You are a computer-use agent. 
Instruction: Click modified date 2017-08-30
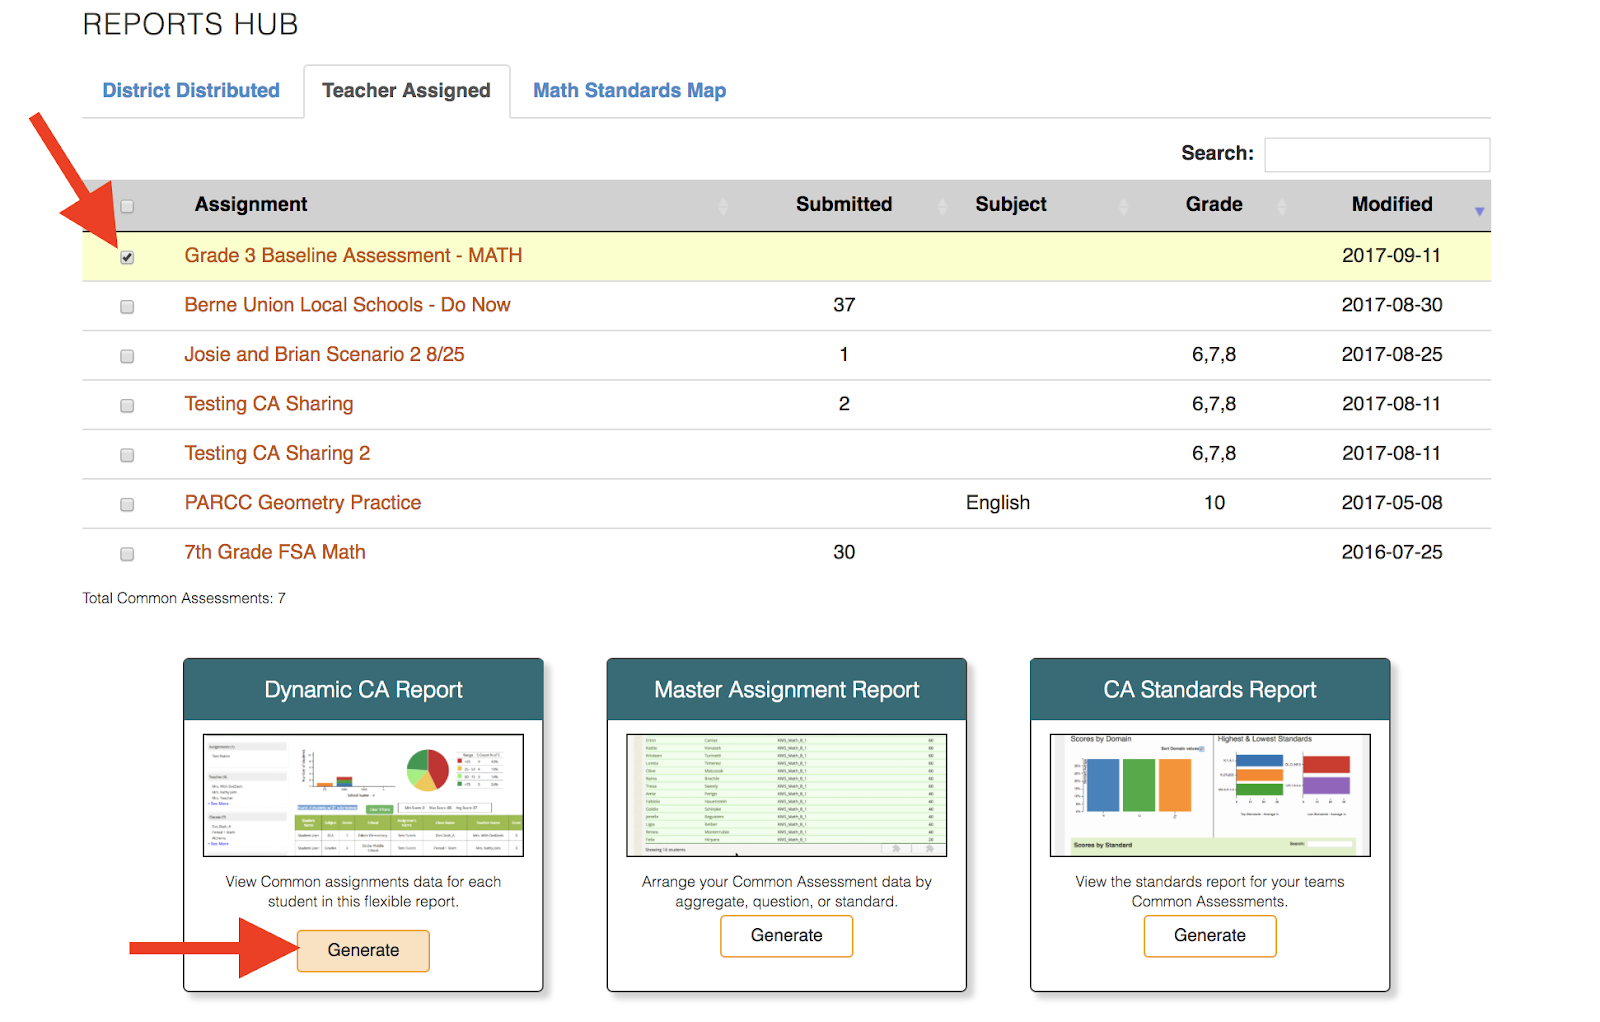[x=1392, y=305]
